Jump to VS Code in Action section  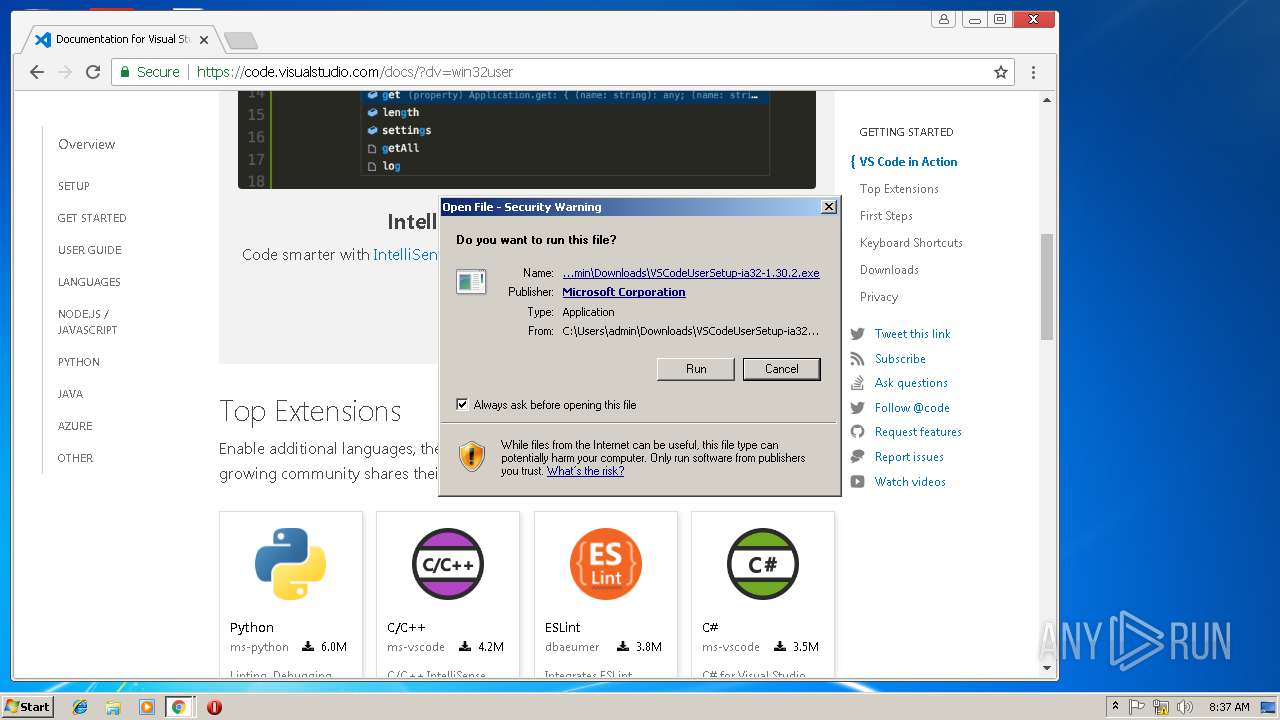(x=908, y=162)
